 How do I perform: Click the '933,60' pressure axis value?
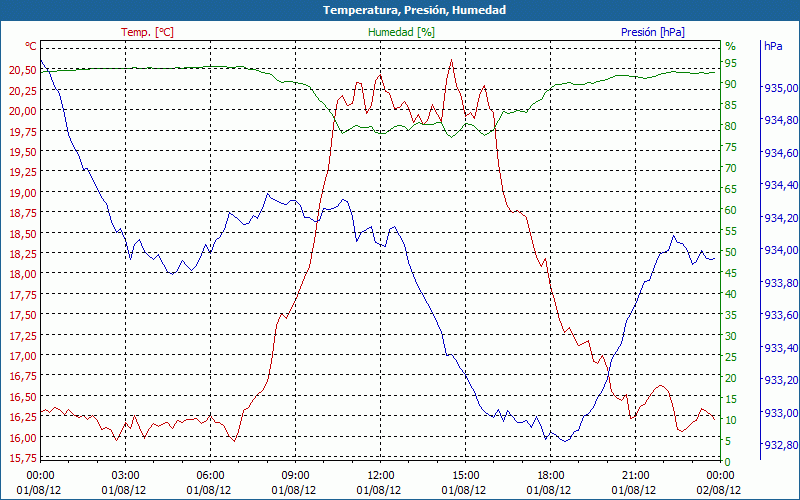[x=781, y=315]
